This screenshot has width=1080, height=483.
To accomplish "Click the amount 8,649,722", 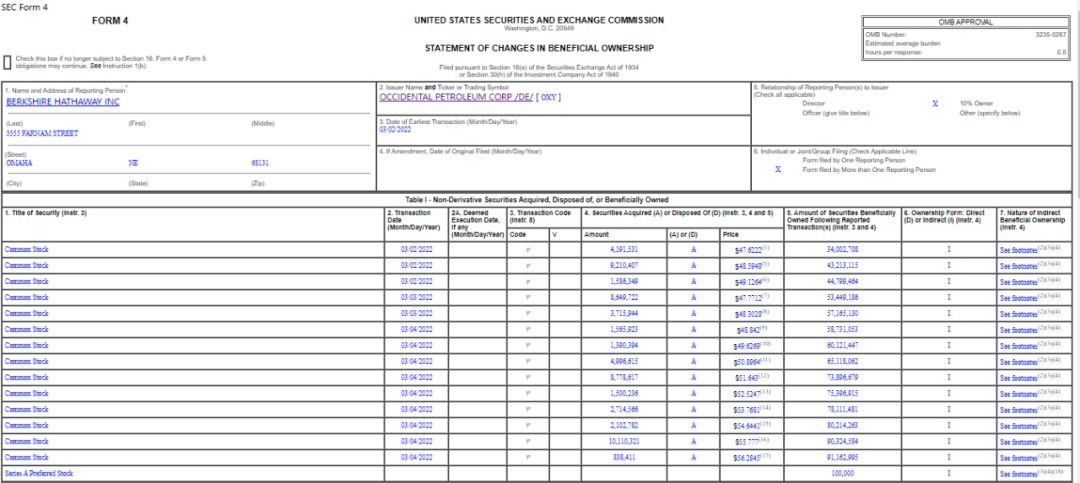I will [x=624, y=298].
